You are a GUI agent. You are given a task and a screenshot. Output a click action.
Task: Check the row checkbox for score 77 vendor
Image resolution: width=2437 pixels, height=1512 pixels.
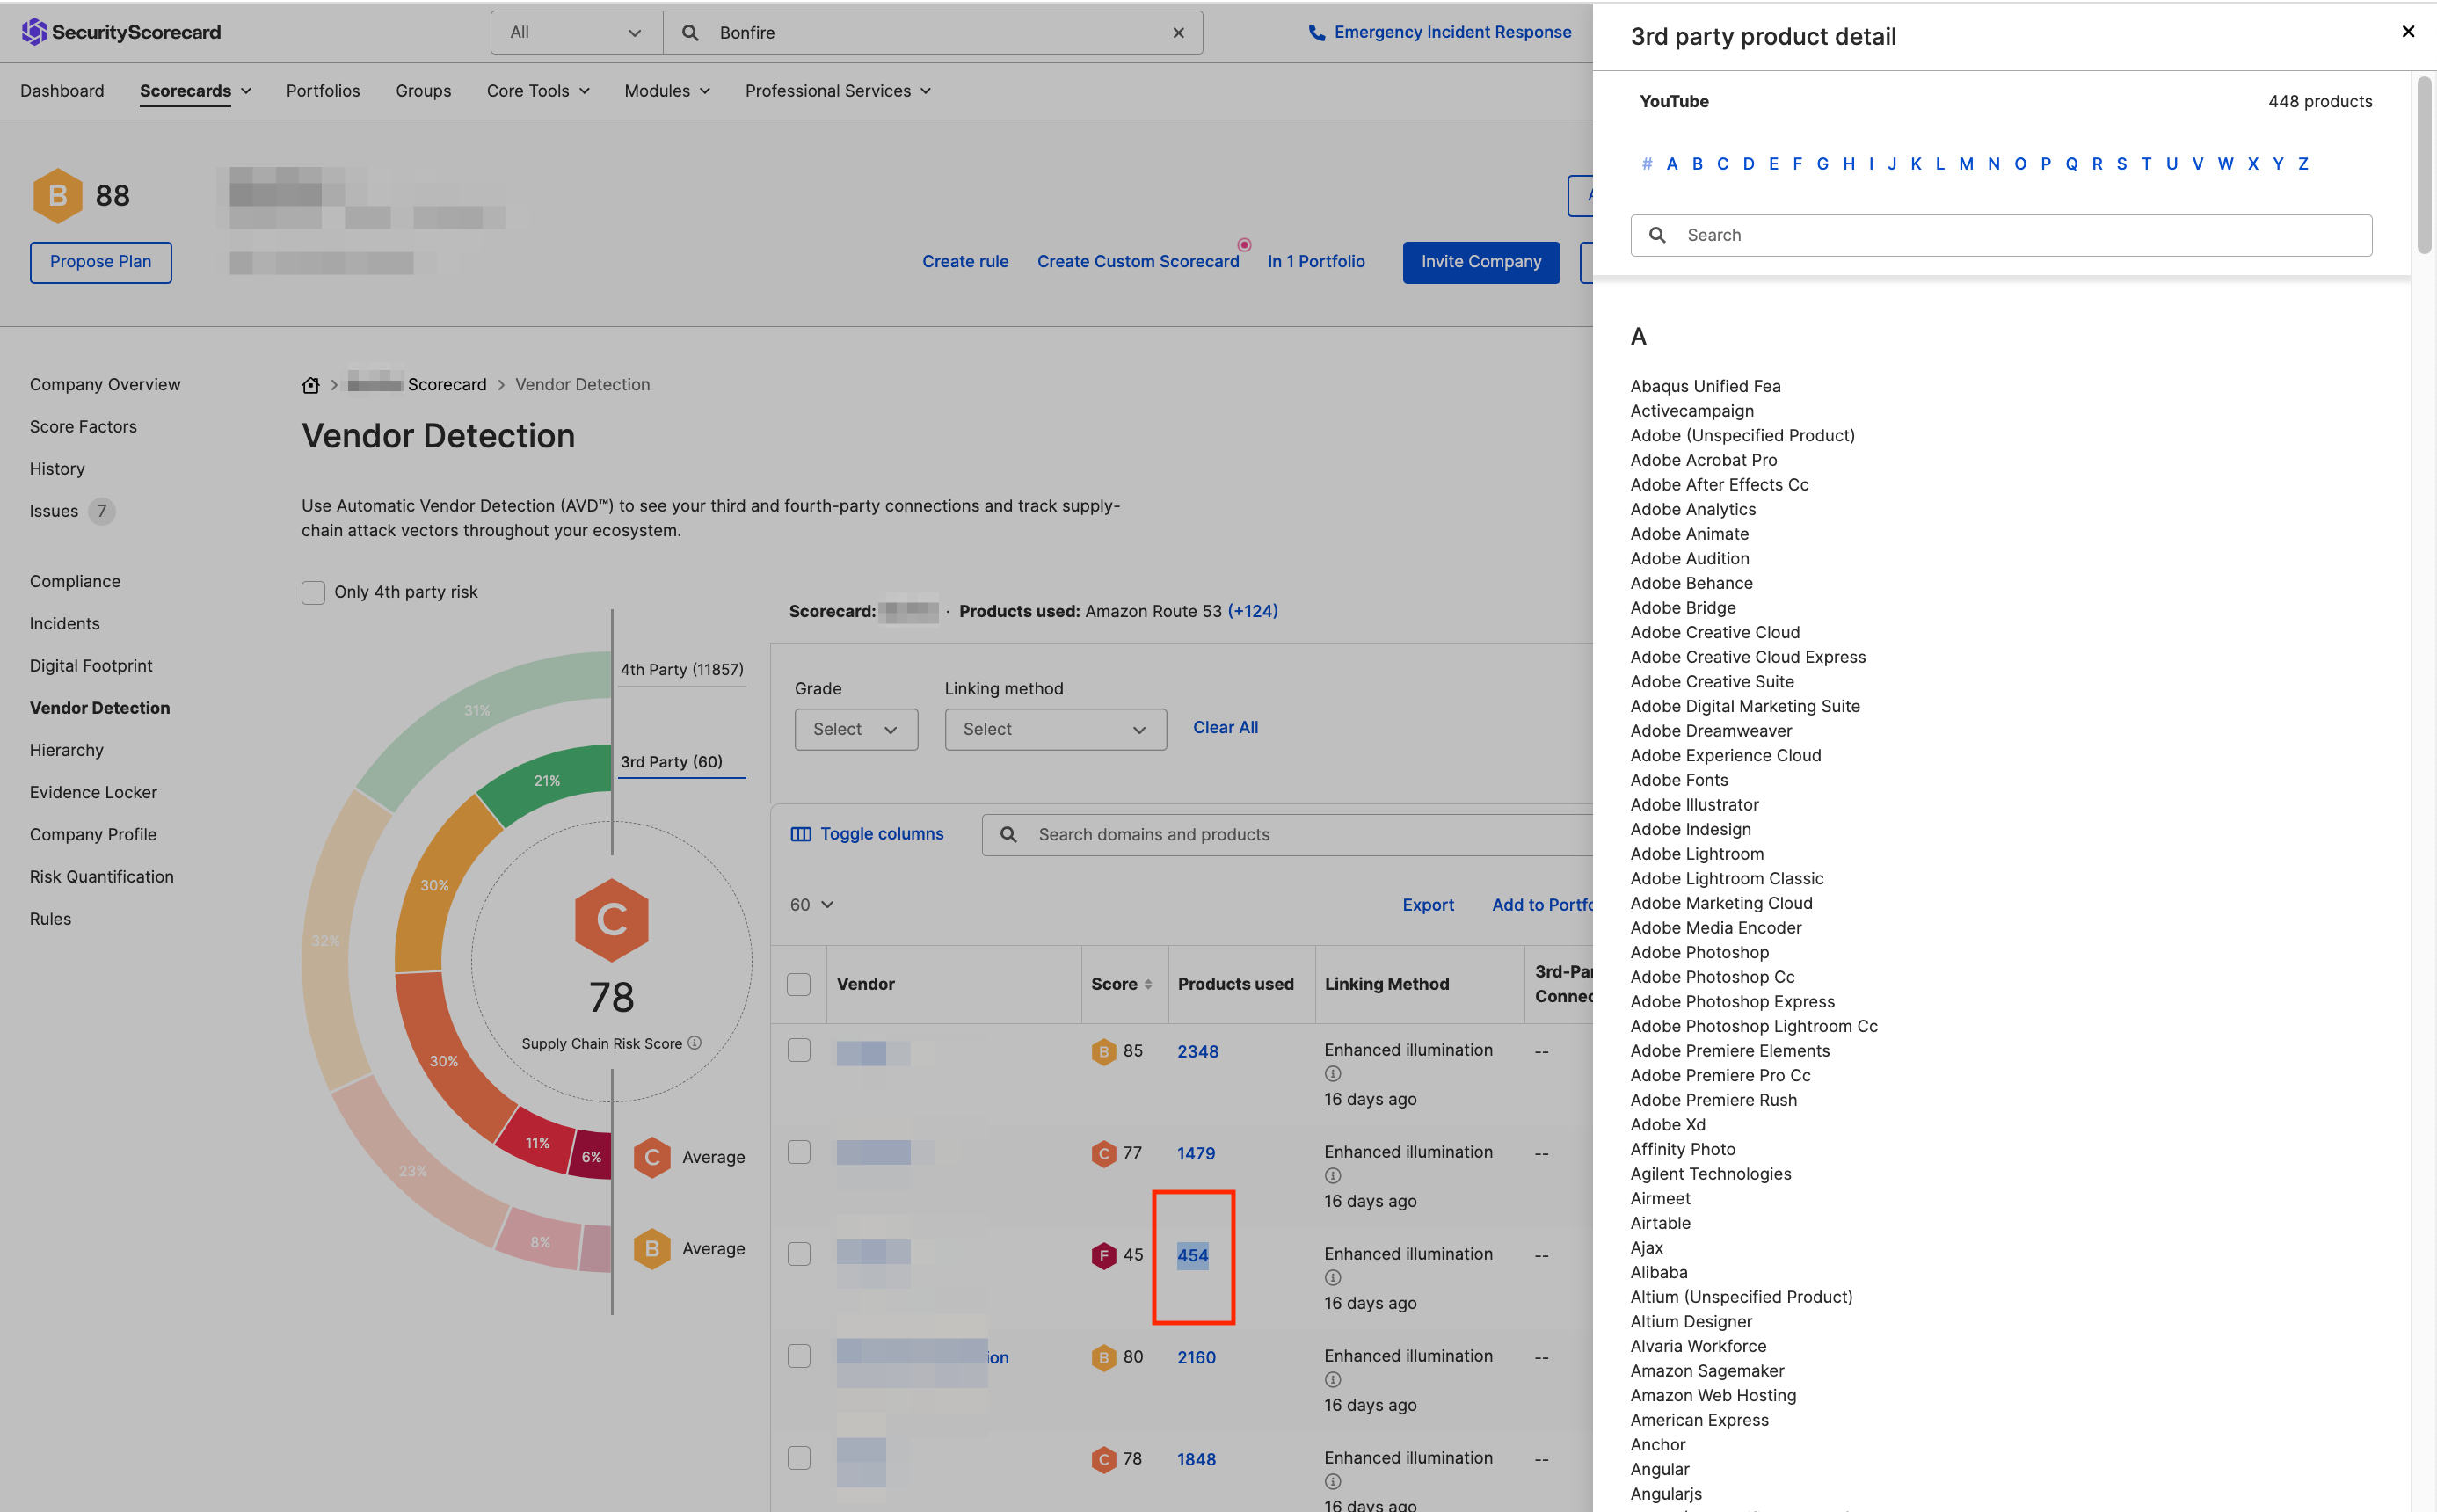click(x=799, y=1152)
